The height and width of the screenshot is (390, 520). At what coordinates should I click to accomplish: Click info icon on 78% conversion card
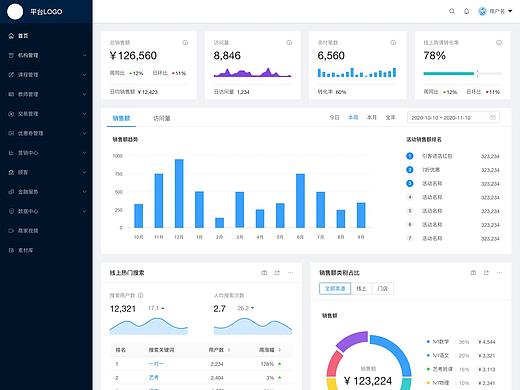click(x=499, y=43)
